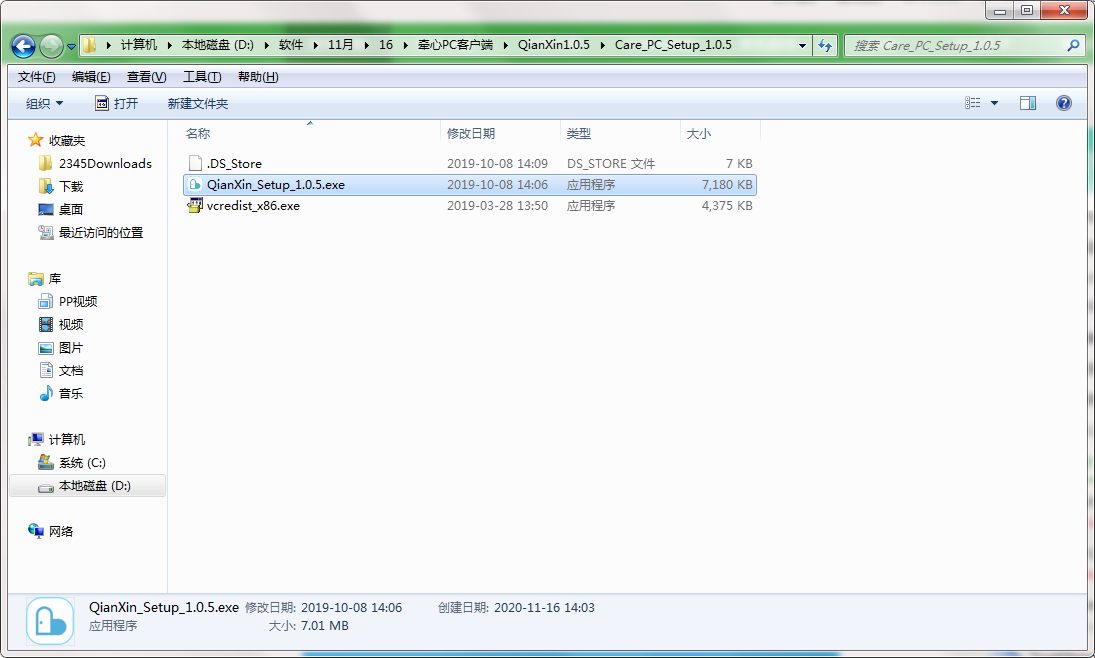This screenshot has width=1095, height=658.
Task: Click the 视频 filmstrip icon
Action: click(46, 324)
